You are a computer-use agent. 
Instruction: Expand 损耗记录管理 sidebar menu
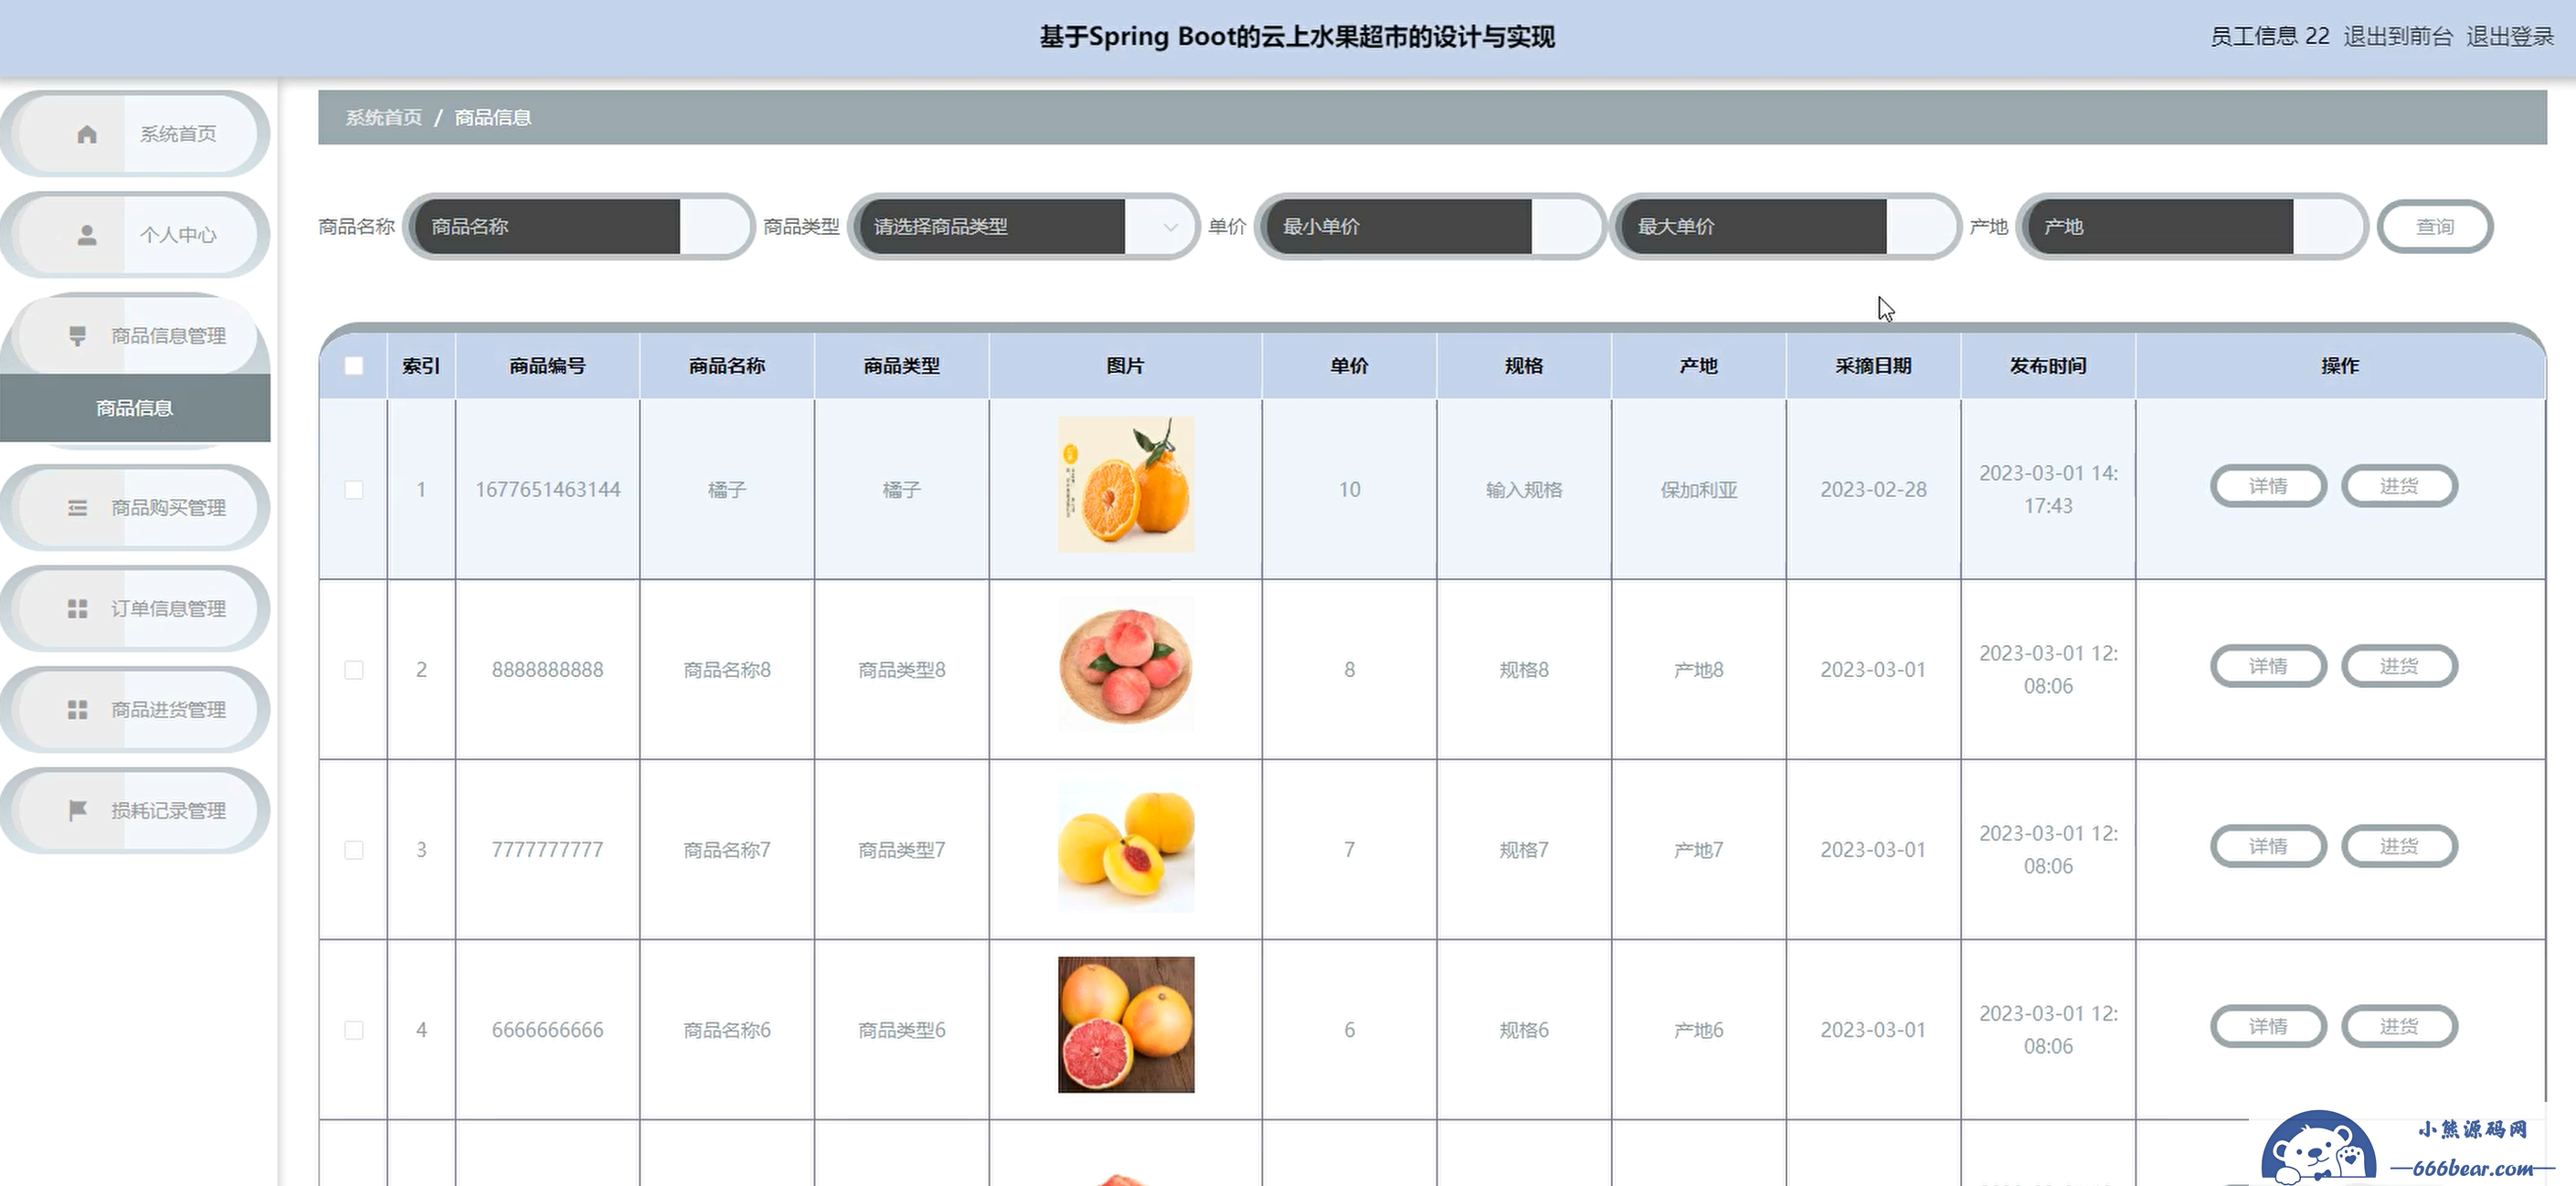tap(135, 811)
